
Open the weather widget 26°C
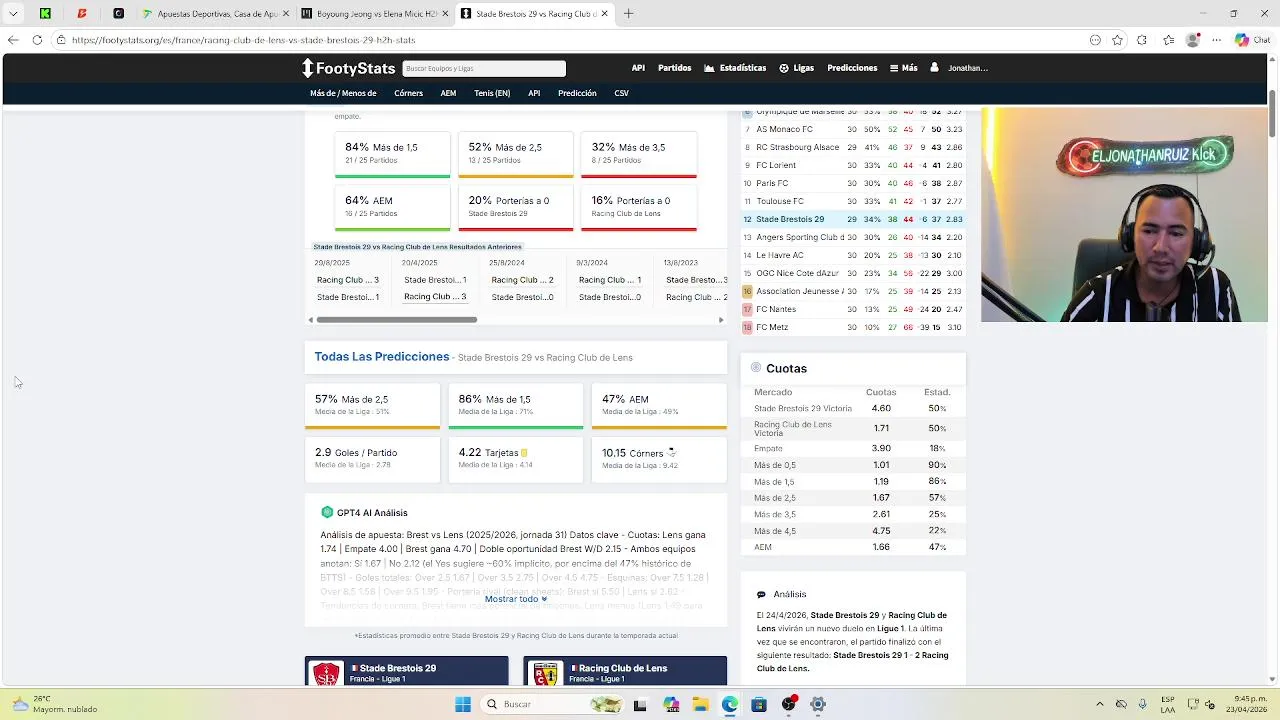pos(55,704)
